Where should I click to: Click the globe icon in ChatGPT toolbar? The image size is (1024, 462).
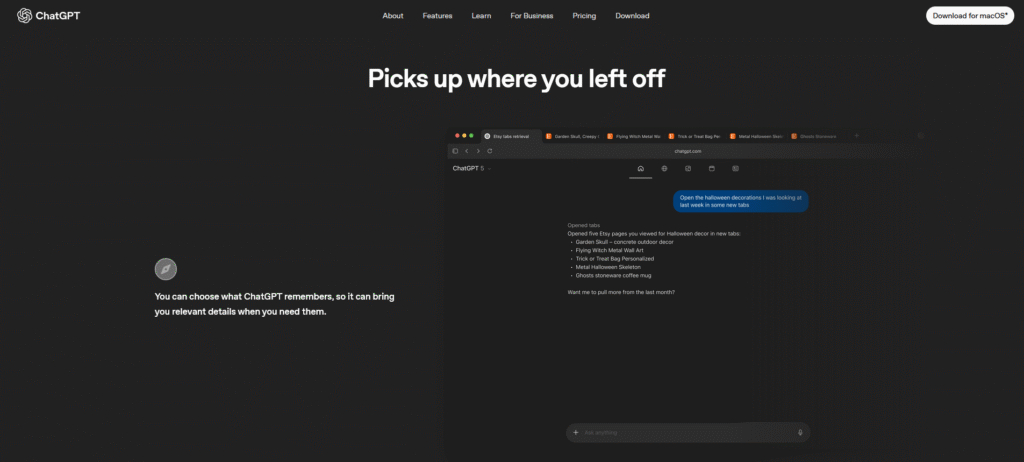point(664,168)
